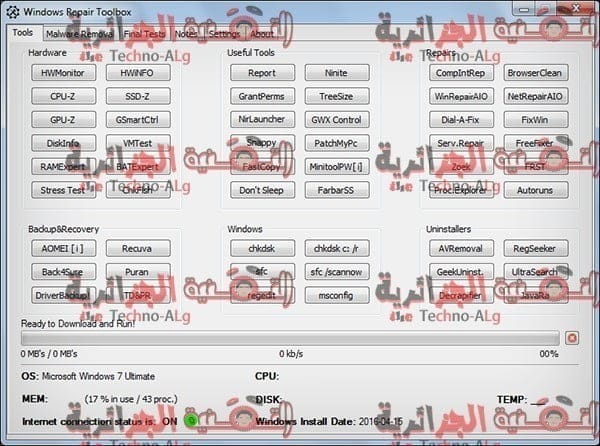Launch FRST

tap(536, 166)
